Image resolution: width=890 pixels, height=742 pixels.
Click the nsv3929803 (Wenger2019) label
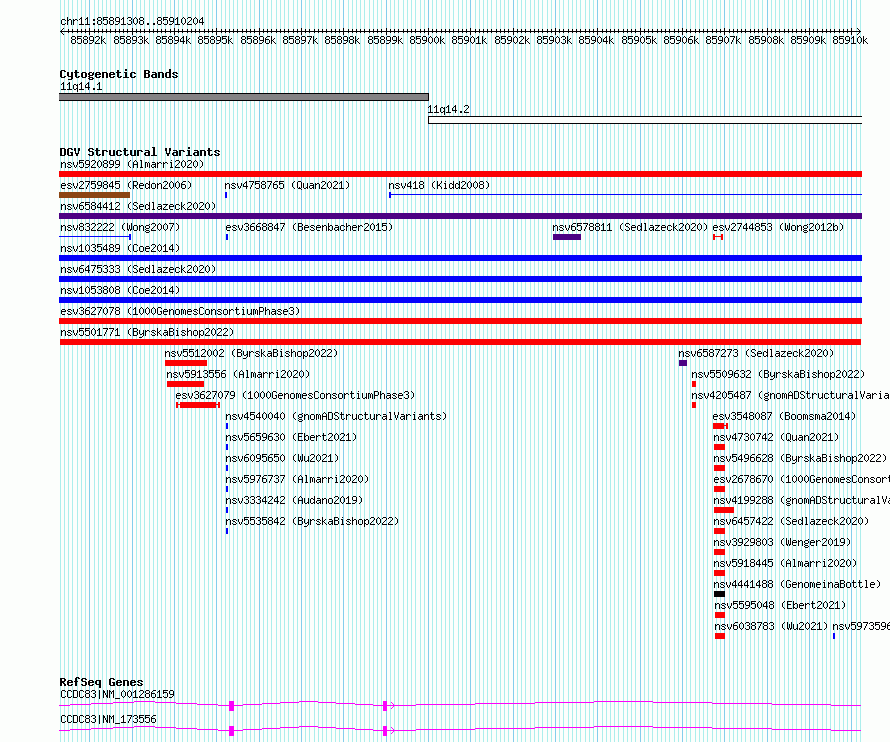pyautogui.click(x=782, y=543)
